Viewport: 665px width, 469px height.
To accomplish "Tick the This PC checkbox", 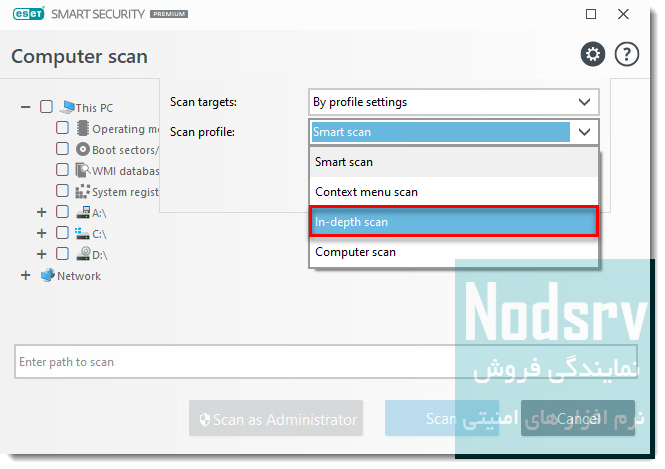I will [x=46, y=106].
